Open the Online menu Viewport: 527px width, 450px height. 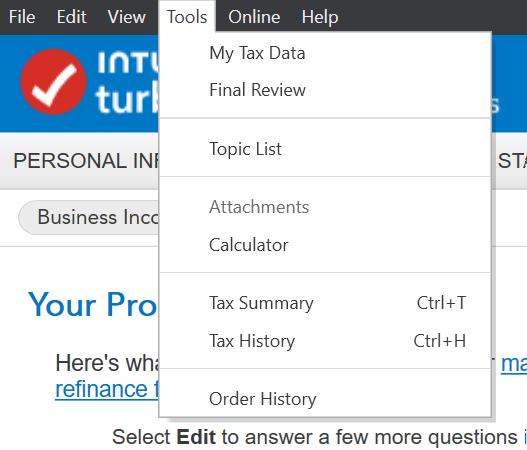[x=254, y=17]
